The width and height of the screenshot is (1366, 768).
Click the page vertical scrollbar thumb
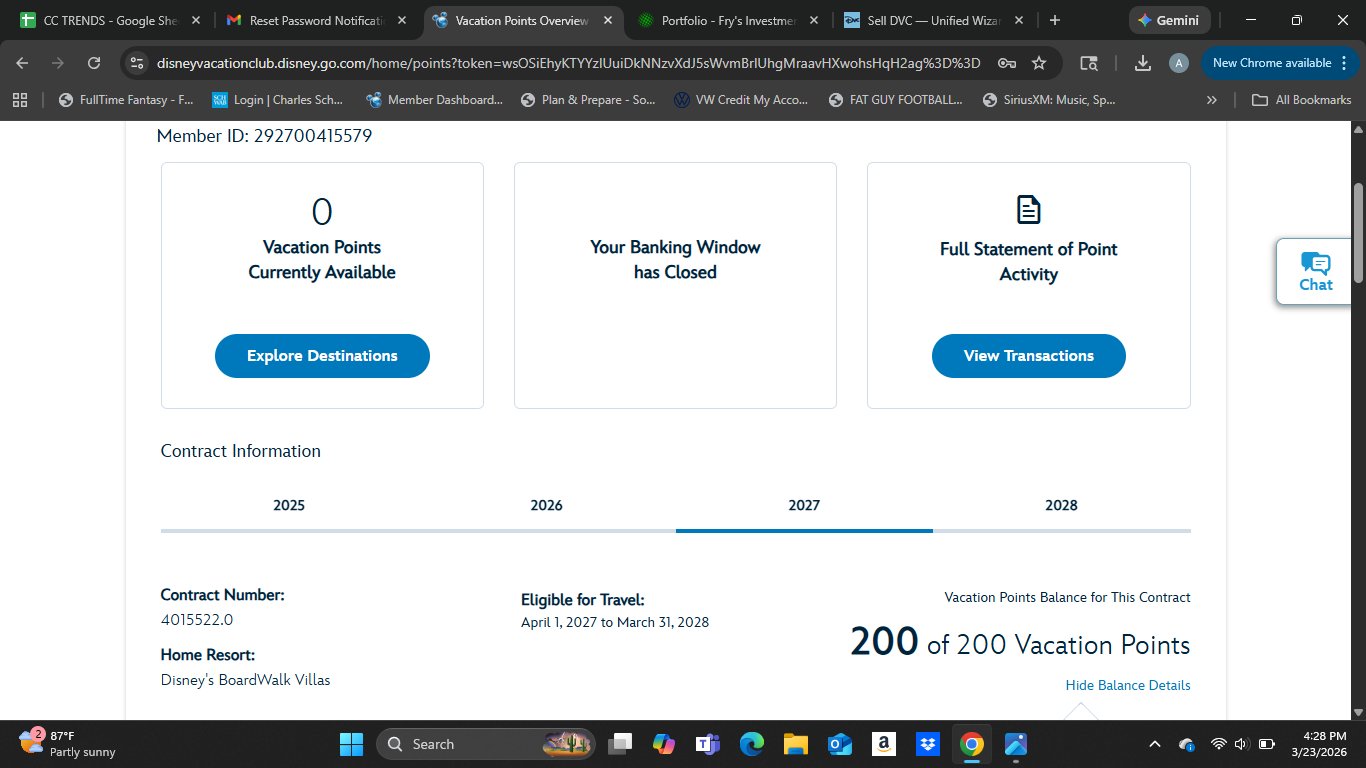(x=1358, y=233)
